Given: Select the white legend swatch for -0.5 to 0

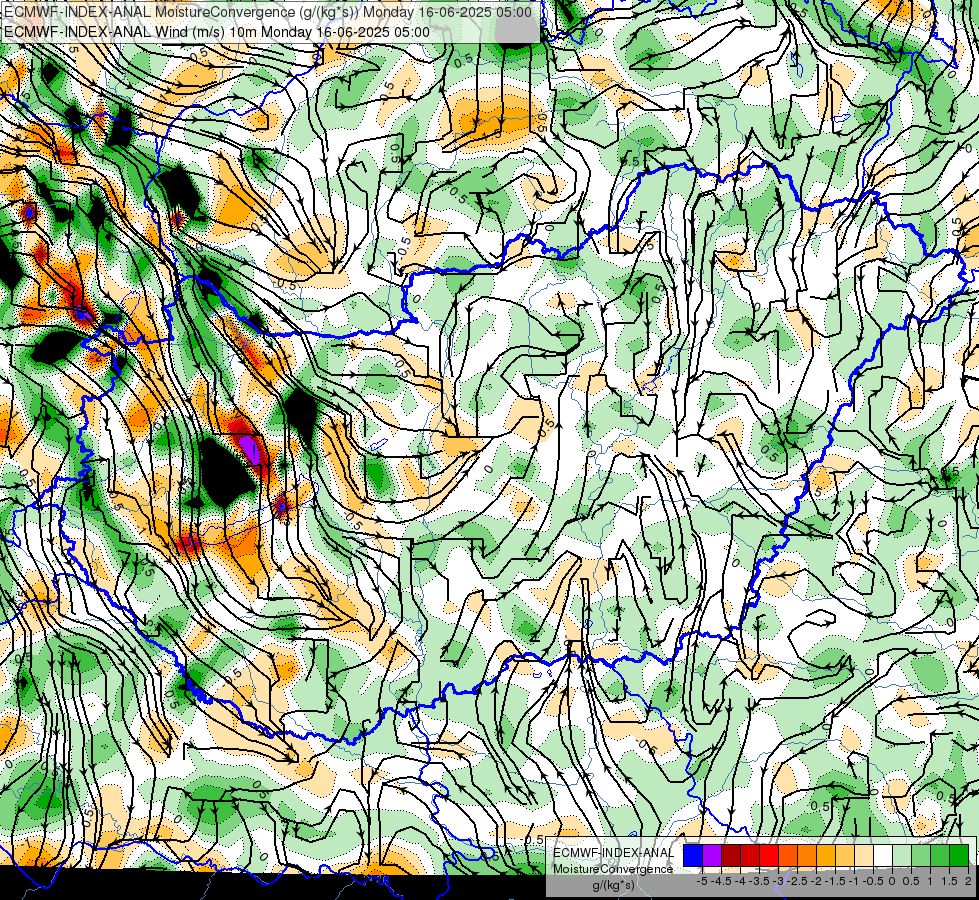Looking at the screenshot, I should pyautogui.click(x=883, y=855).
